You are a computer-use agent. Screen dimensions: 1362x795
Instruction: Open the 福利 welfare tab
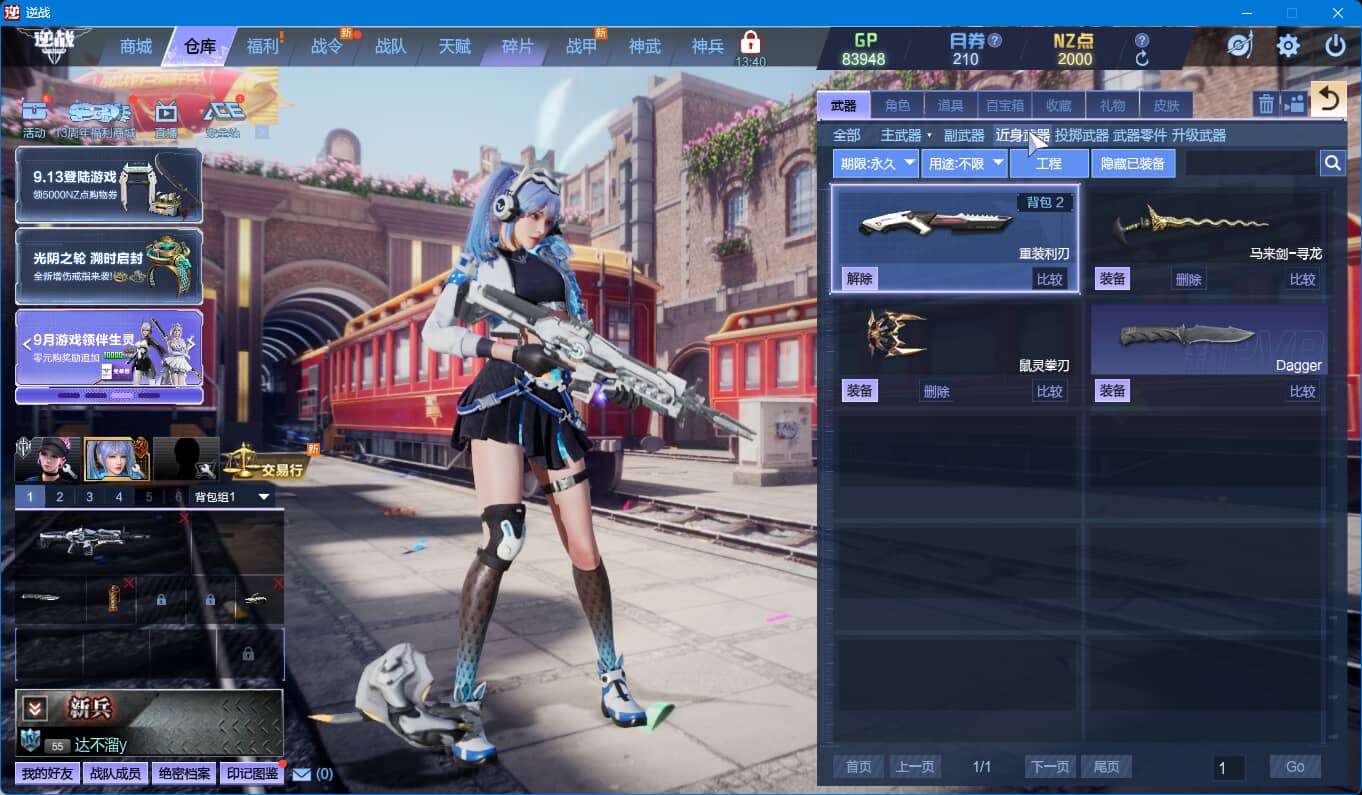263,47
